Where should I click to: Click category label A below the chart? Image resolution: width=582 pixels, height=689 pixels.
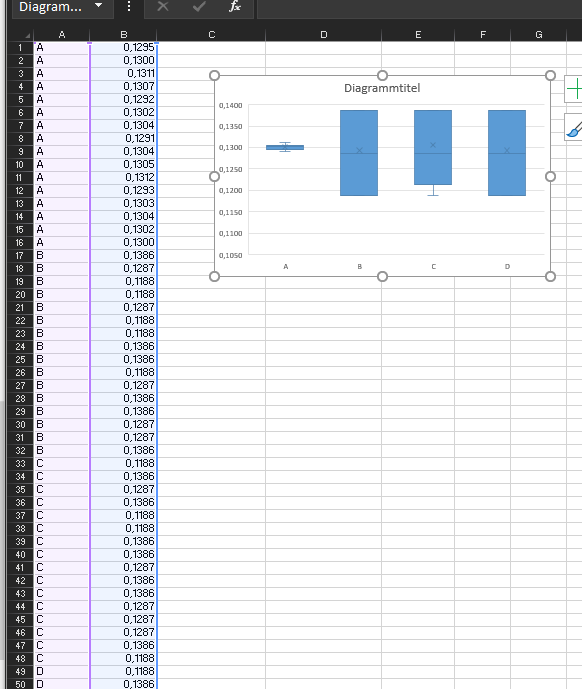pos(286,266)
